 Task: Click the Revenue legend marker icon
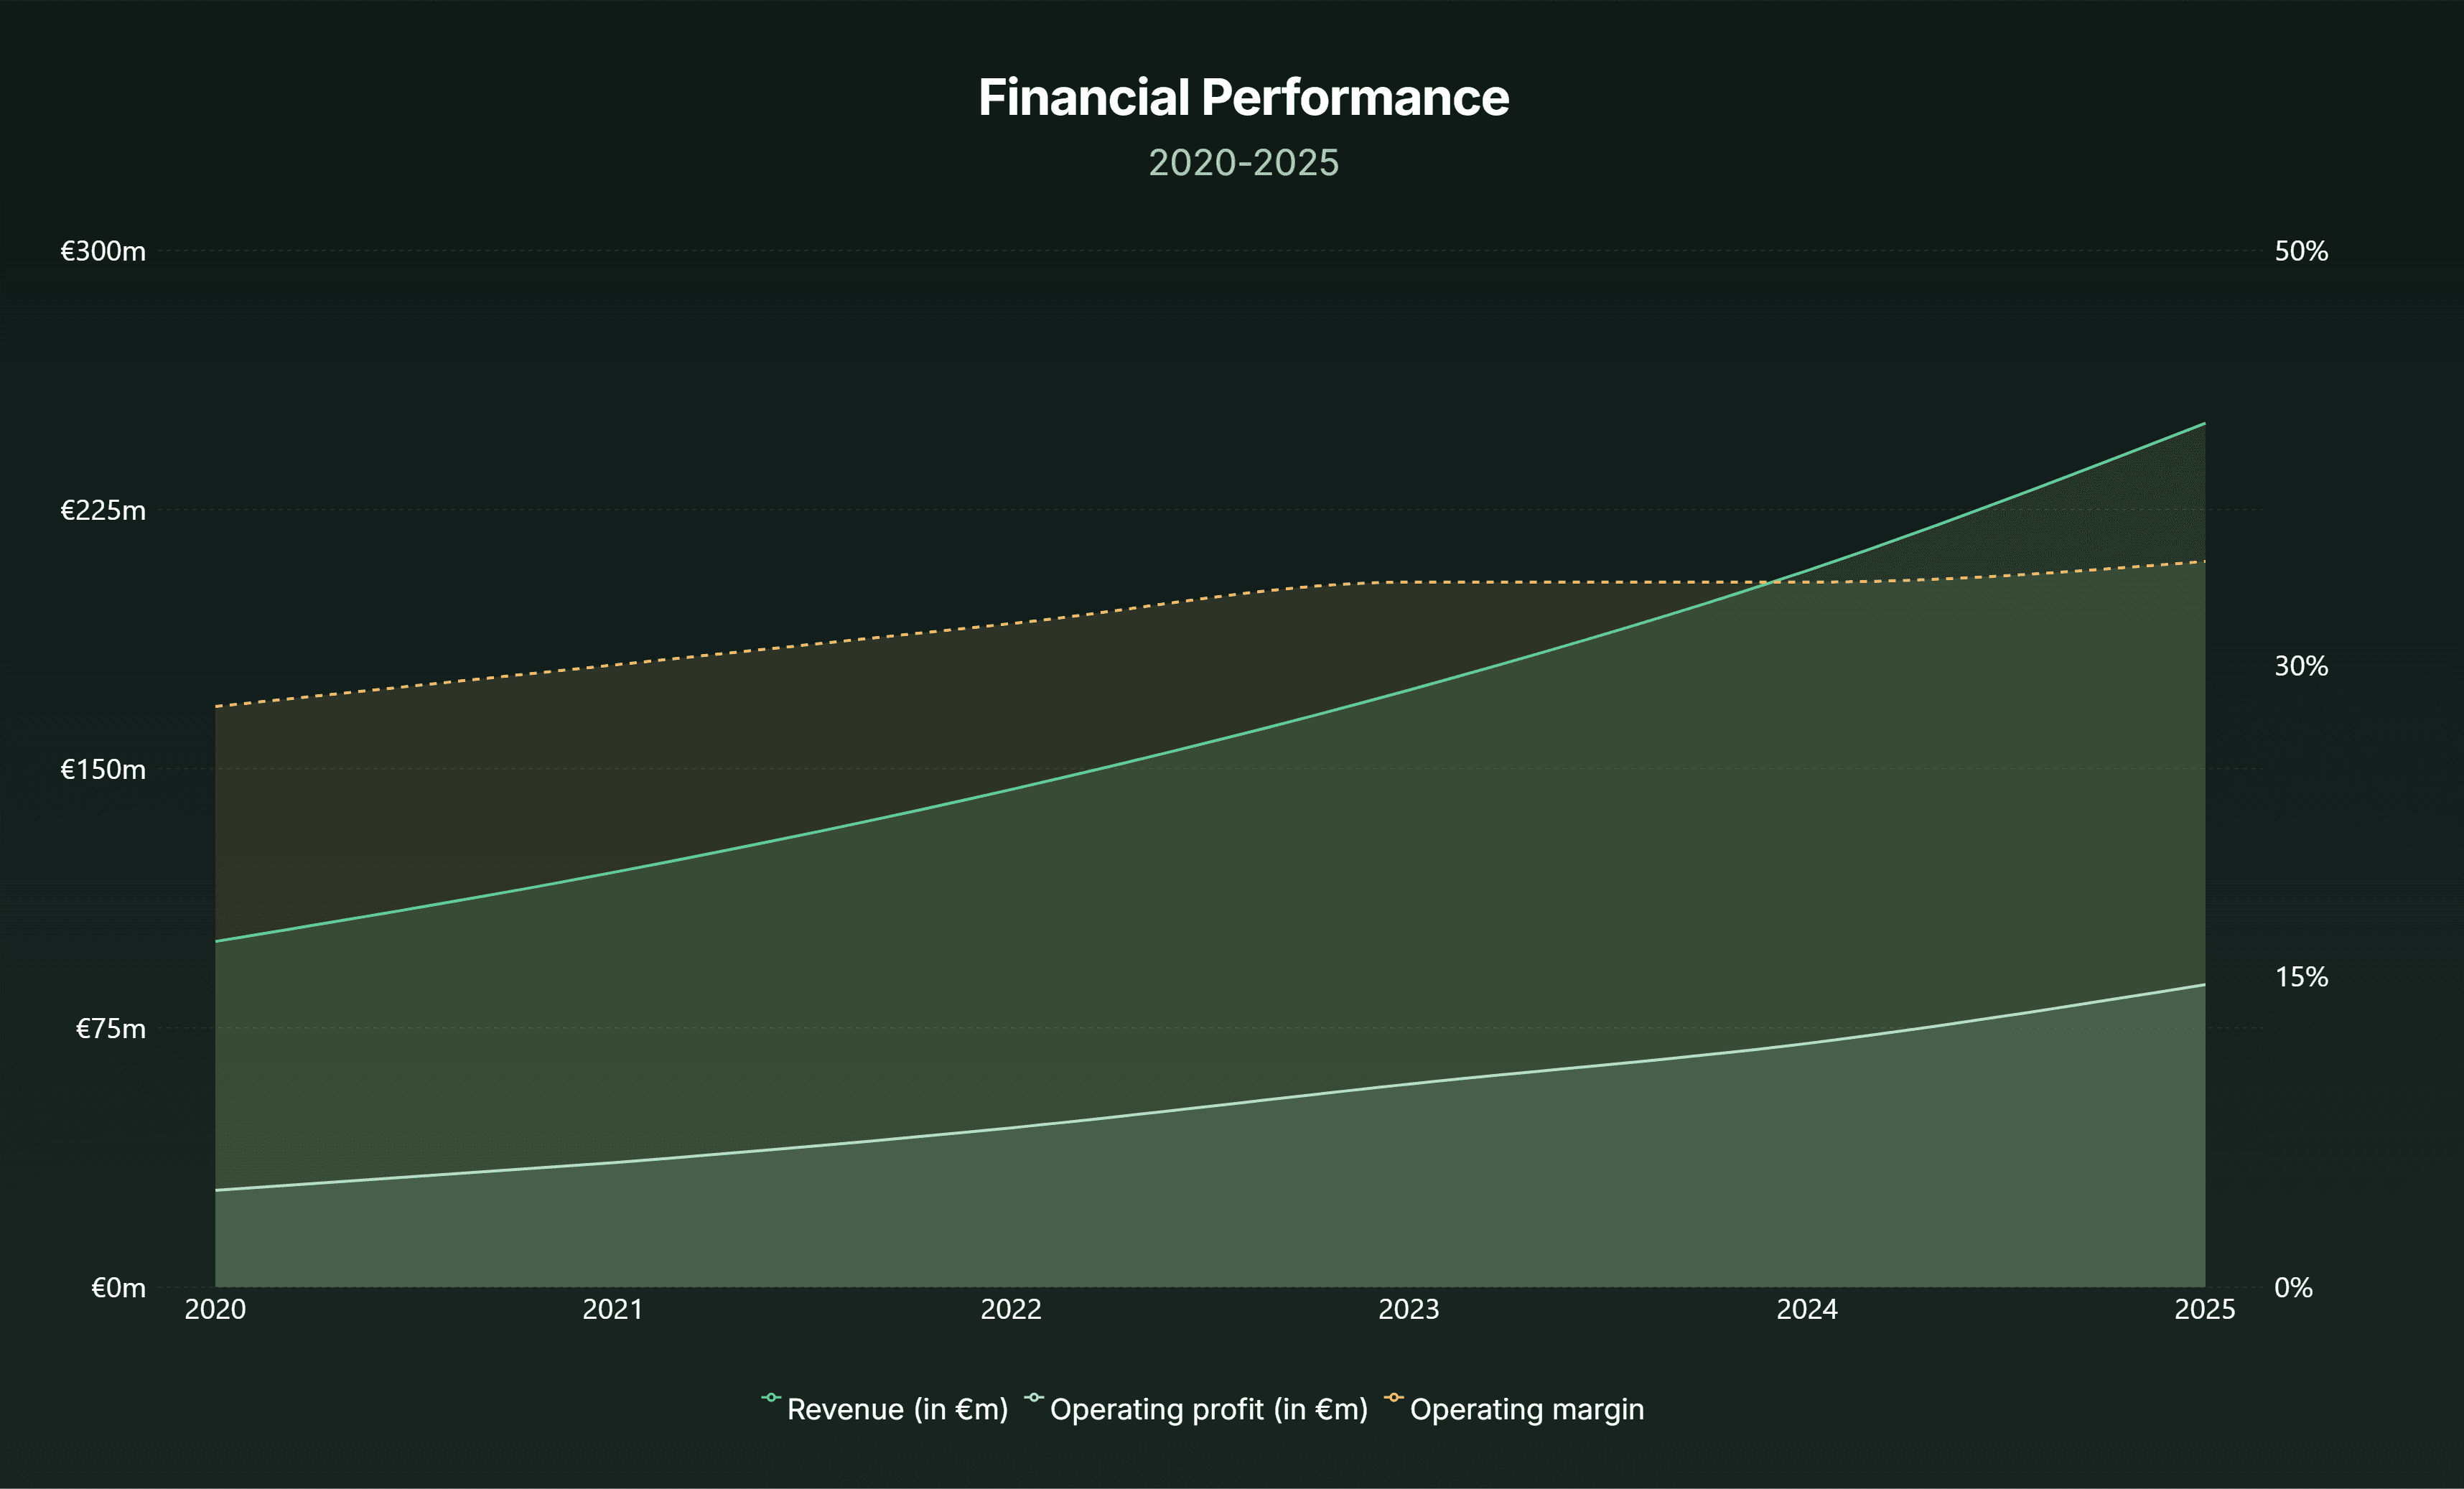point(770,1398)
